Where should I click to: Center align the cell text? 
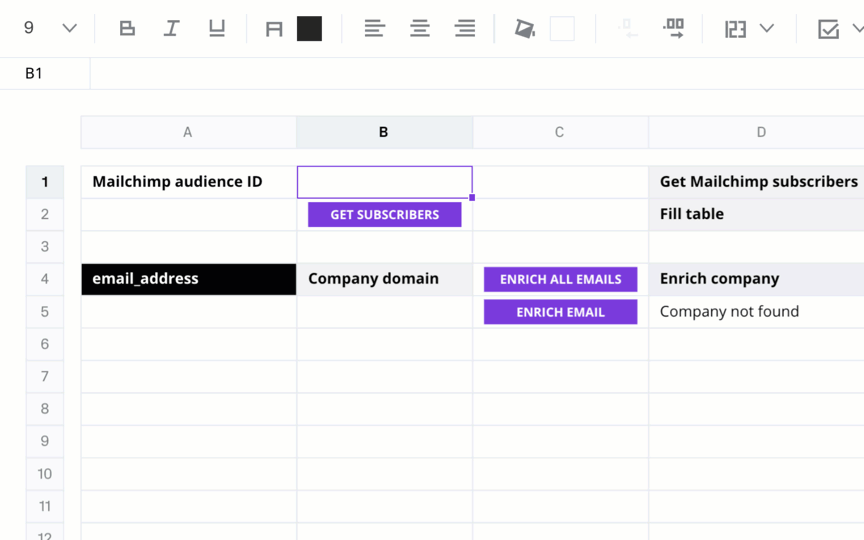click(420, 28)
